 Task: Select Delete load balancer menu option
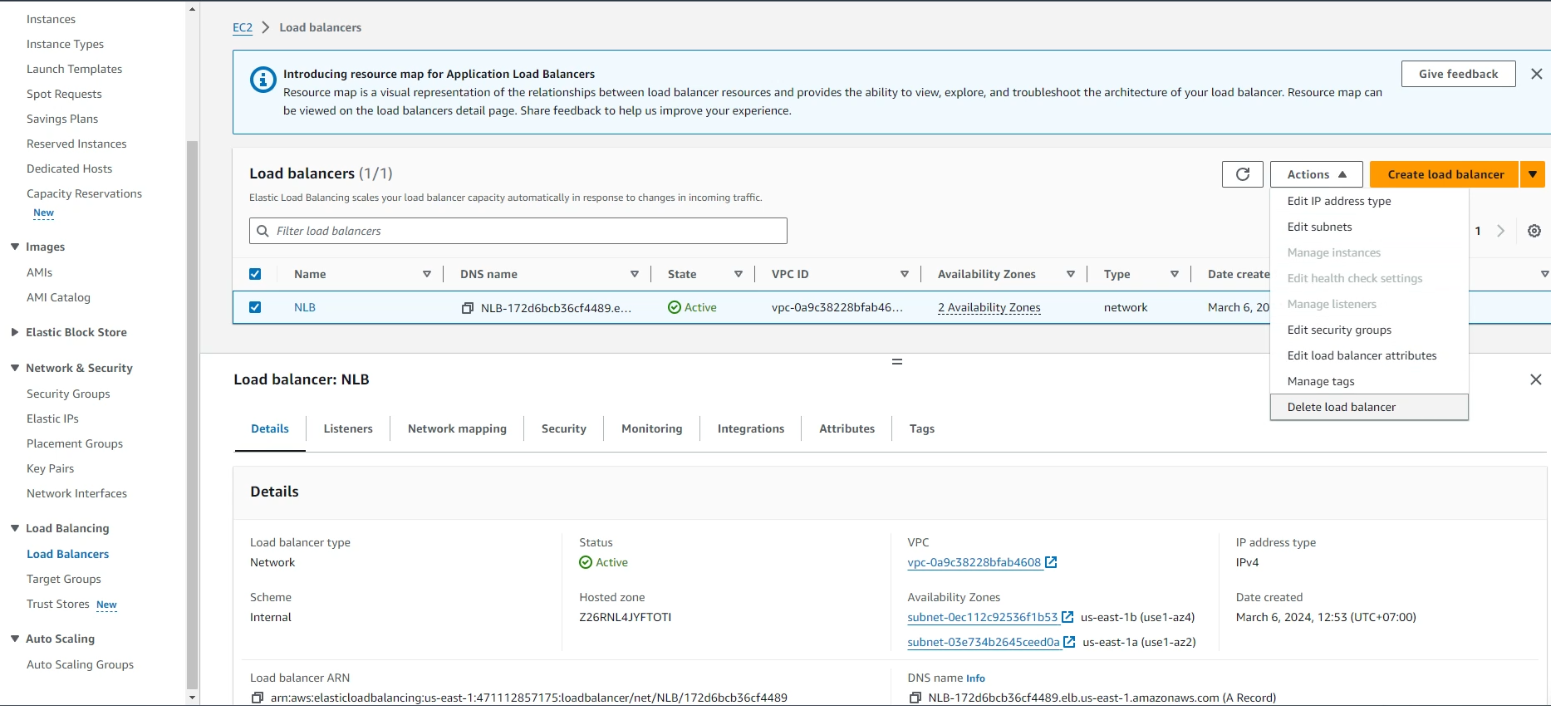point(1341,407)
